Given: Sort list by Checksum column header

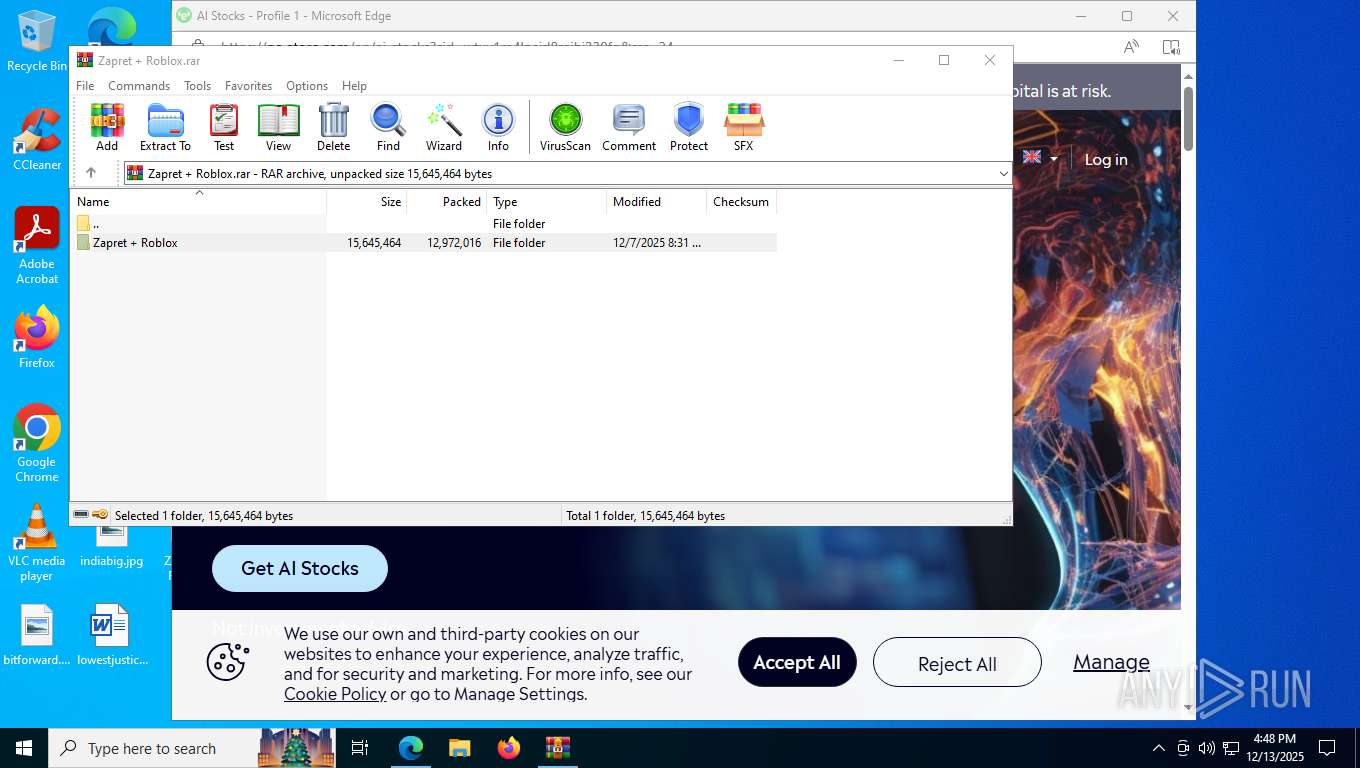Looking at the screenshot, I should tap(742, 202).
